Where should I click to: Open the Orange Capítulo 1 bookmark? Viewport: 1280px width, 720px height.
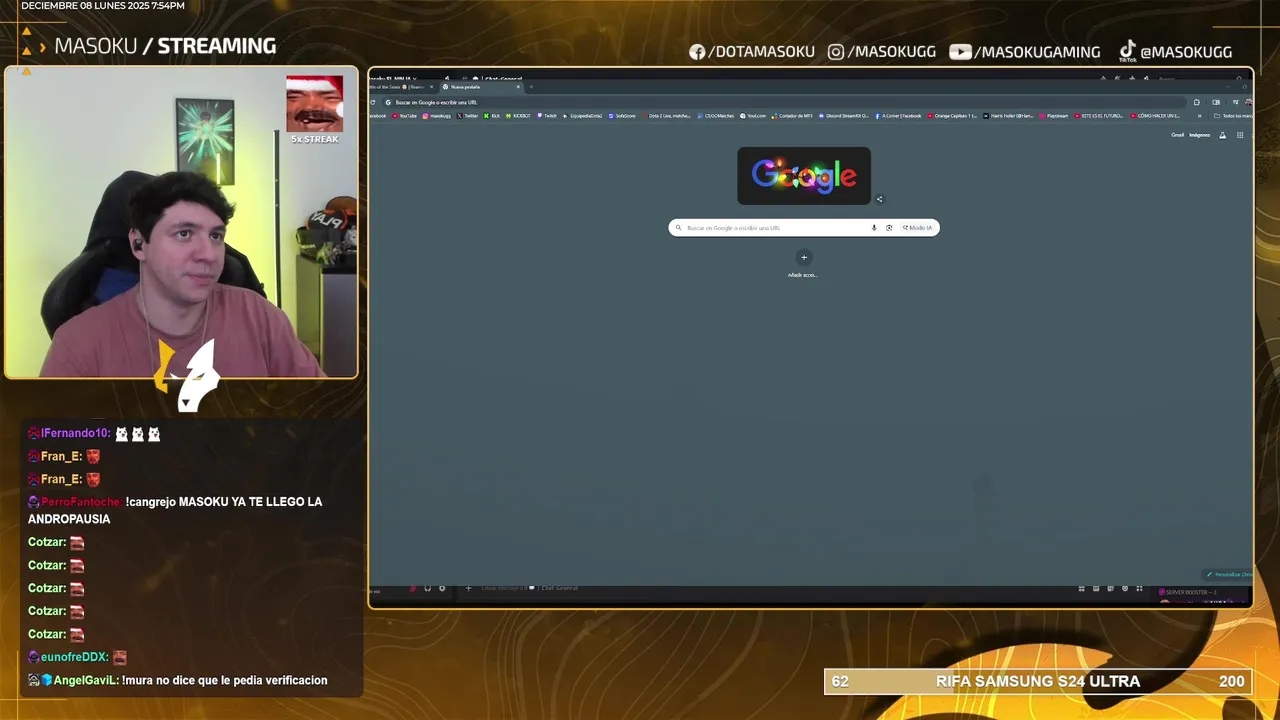click(953, 116)
